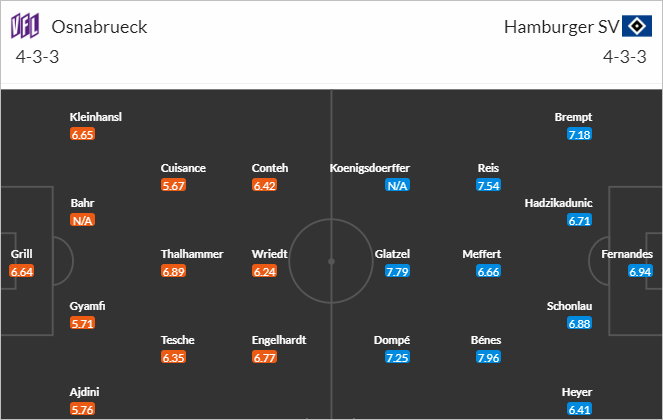The height and width of the screenshot is (420, 663).
Task: Click Brempt's 7.18 rating badge
Action: tap(580, 135)
